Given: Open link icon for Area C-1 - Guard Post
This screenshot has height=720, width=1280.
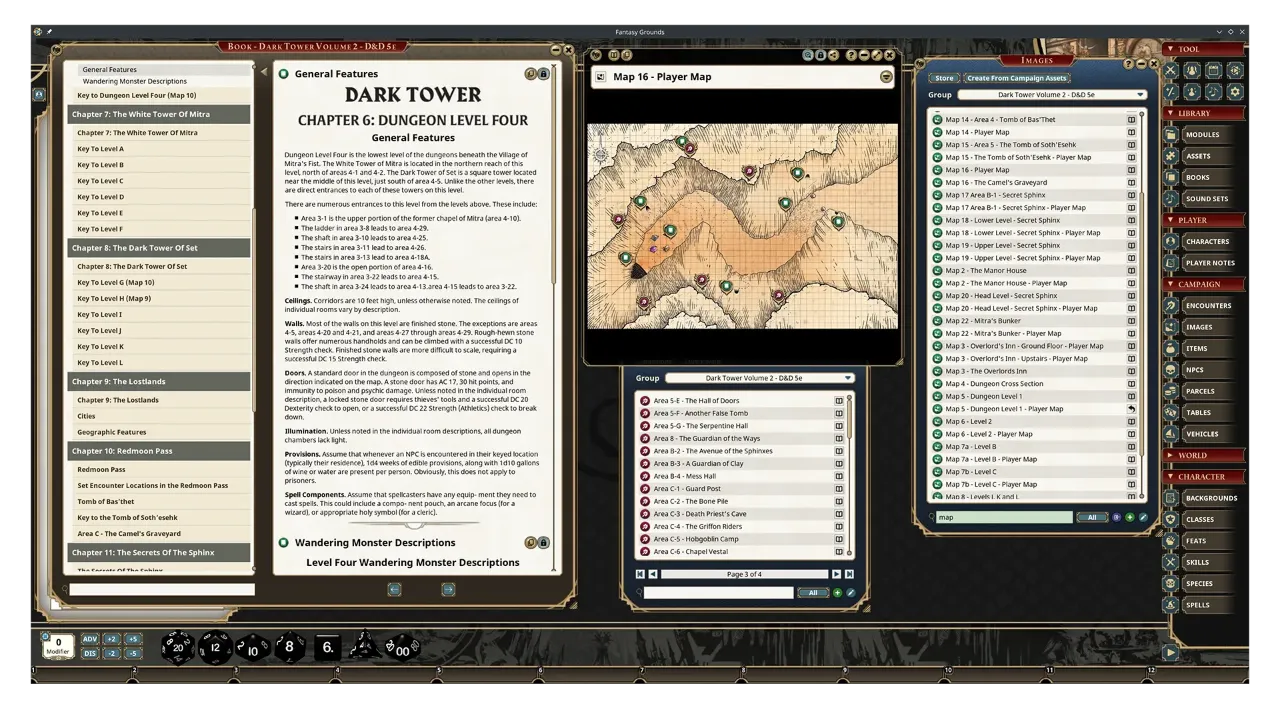Looking at the screenshot, I should (x=839, y=489).
